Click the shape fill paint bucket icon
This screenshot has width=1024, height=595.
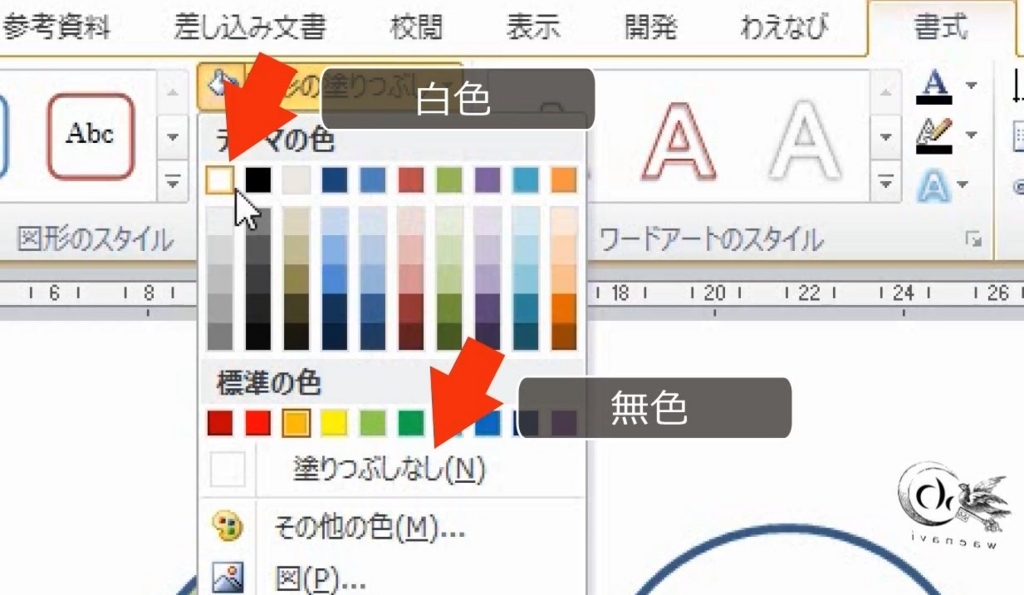221,85
